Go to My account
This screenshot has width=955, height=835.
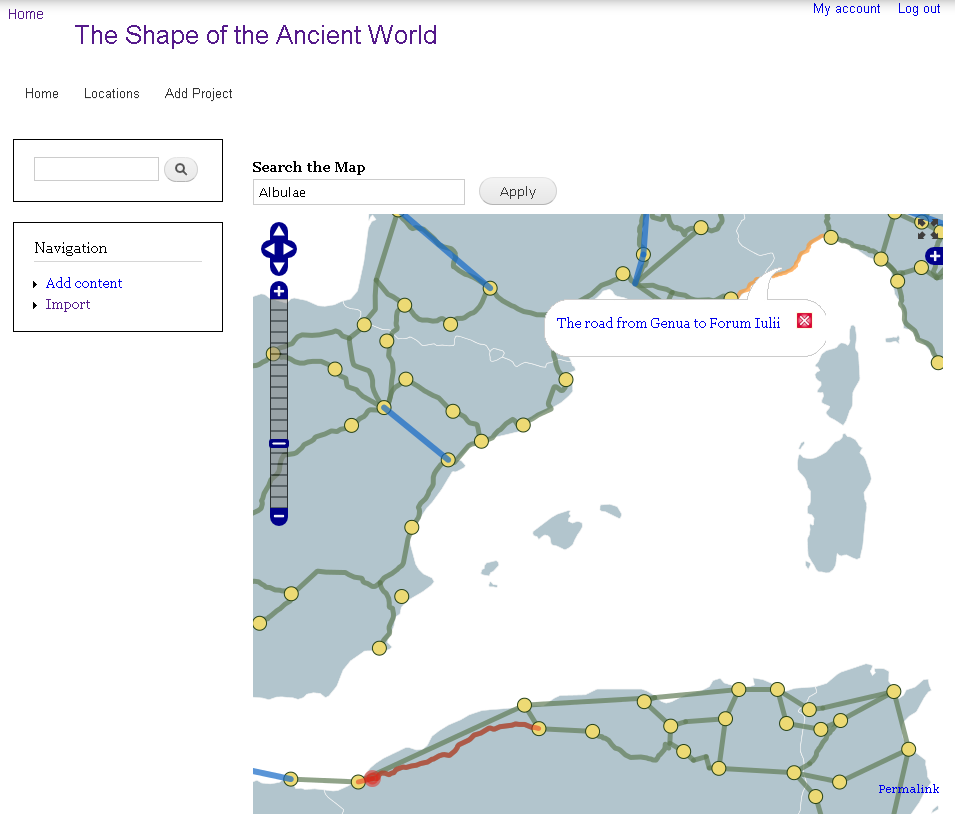[x=847, y=9]
